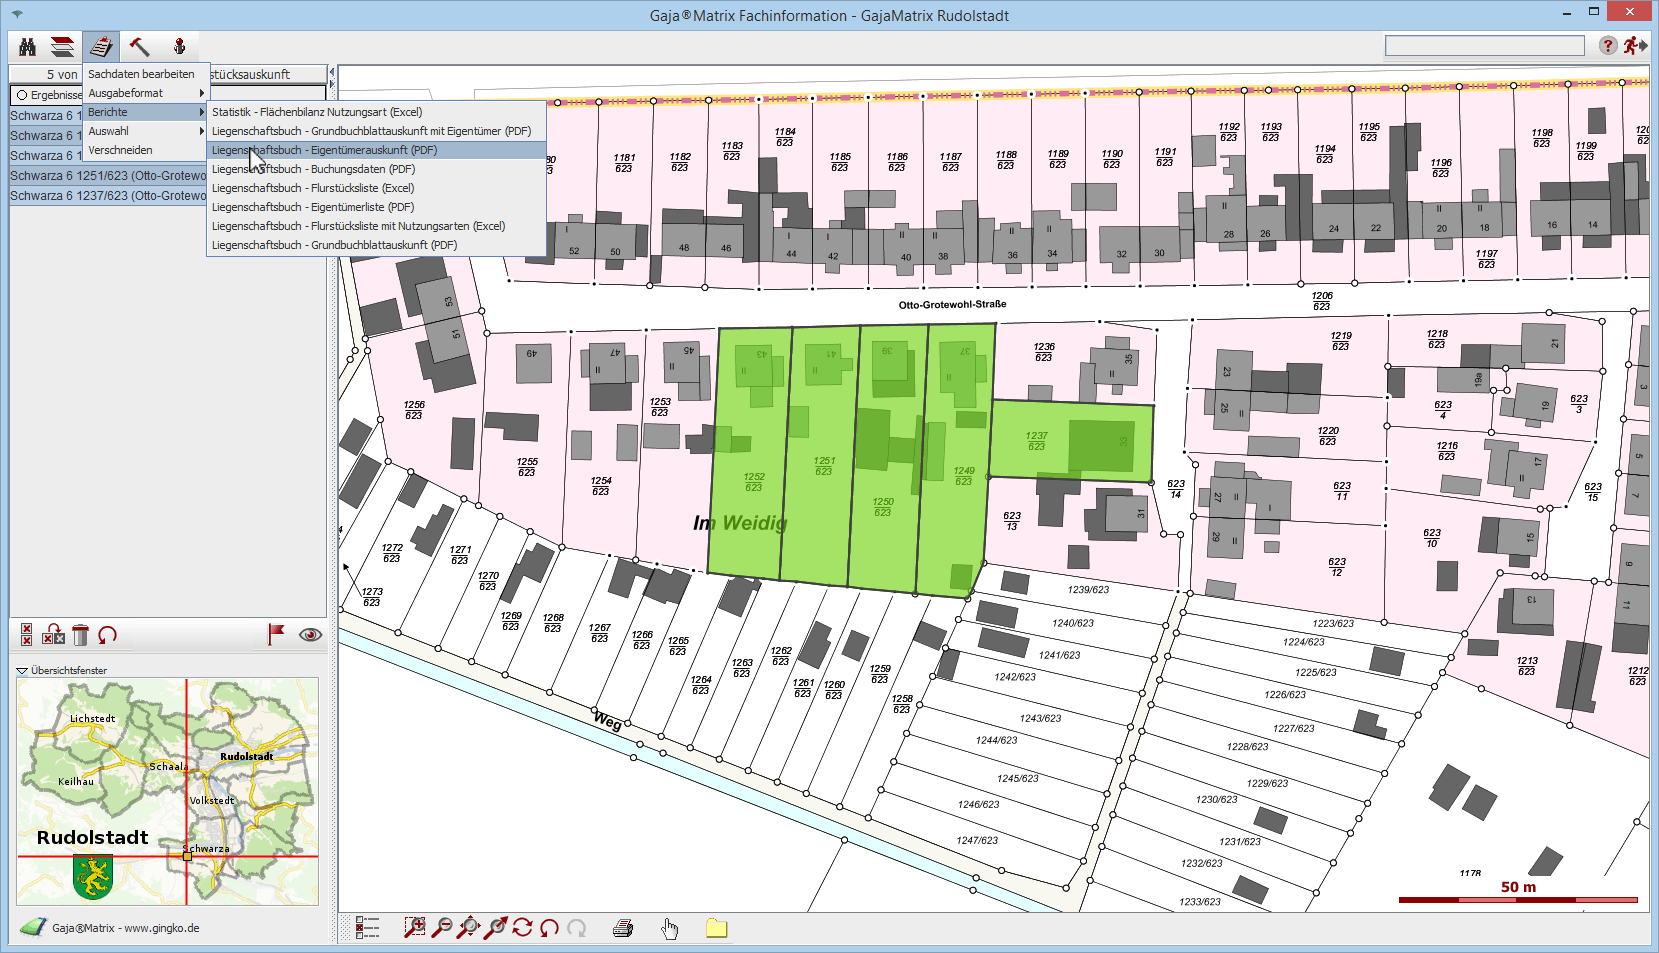Collapse the Übersichtsfenster panel triangle
1659x953 pixels.
coord(22,671)
